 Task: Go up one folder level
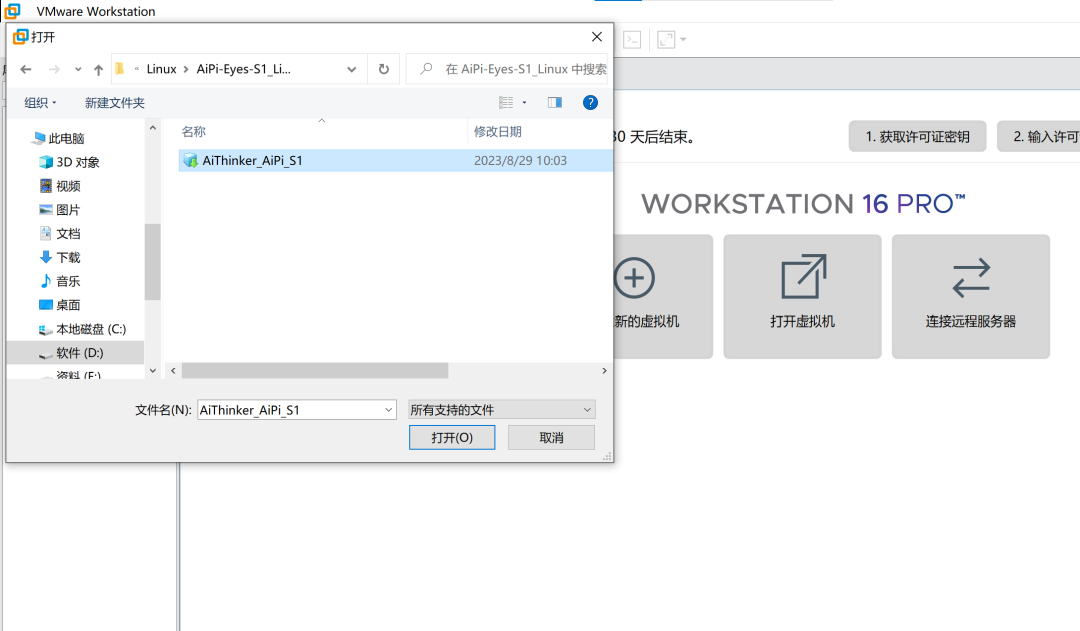click(98, 69)
